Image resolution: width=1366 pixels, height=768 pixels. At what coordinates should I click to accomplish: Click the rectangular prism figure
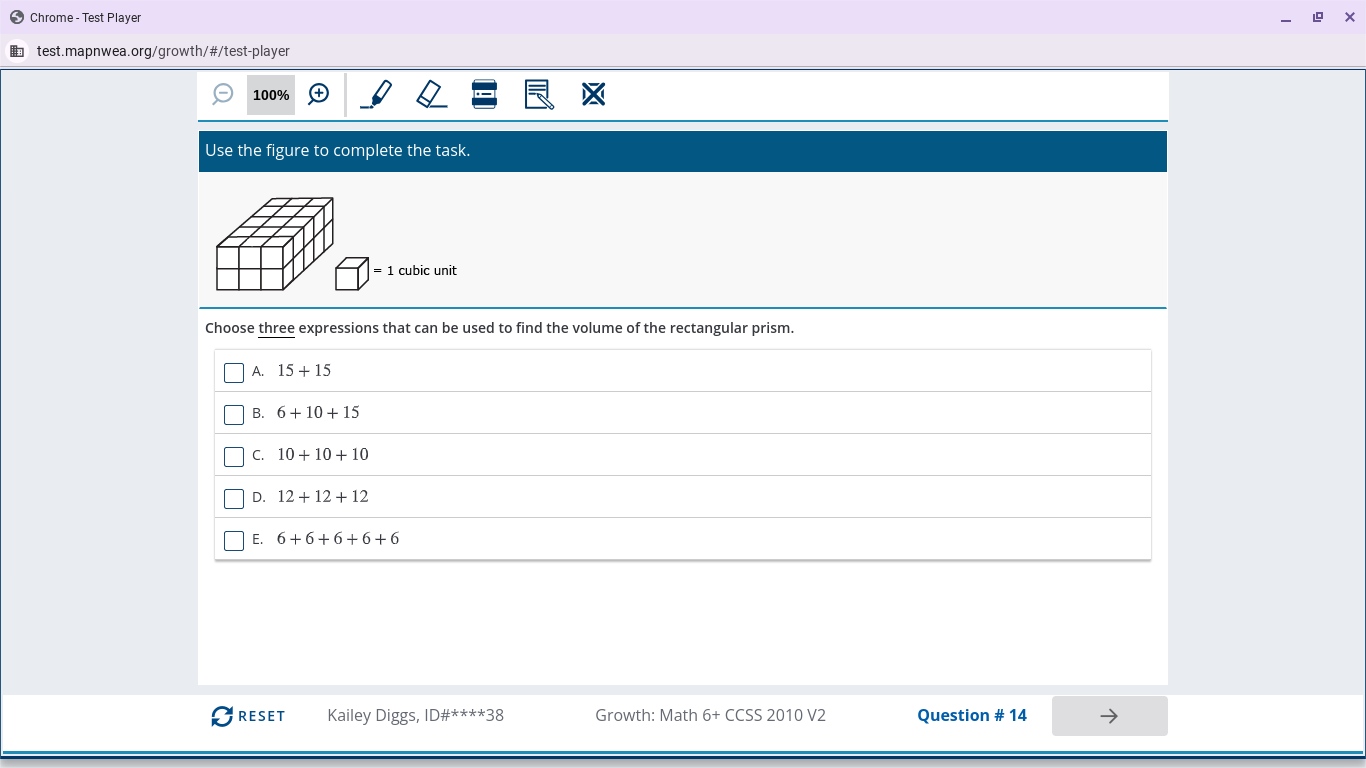[x=275, y=244]
